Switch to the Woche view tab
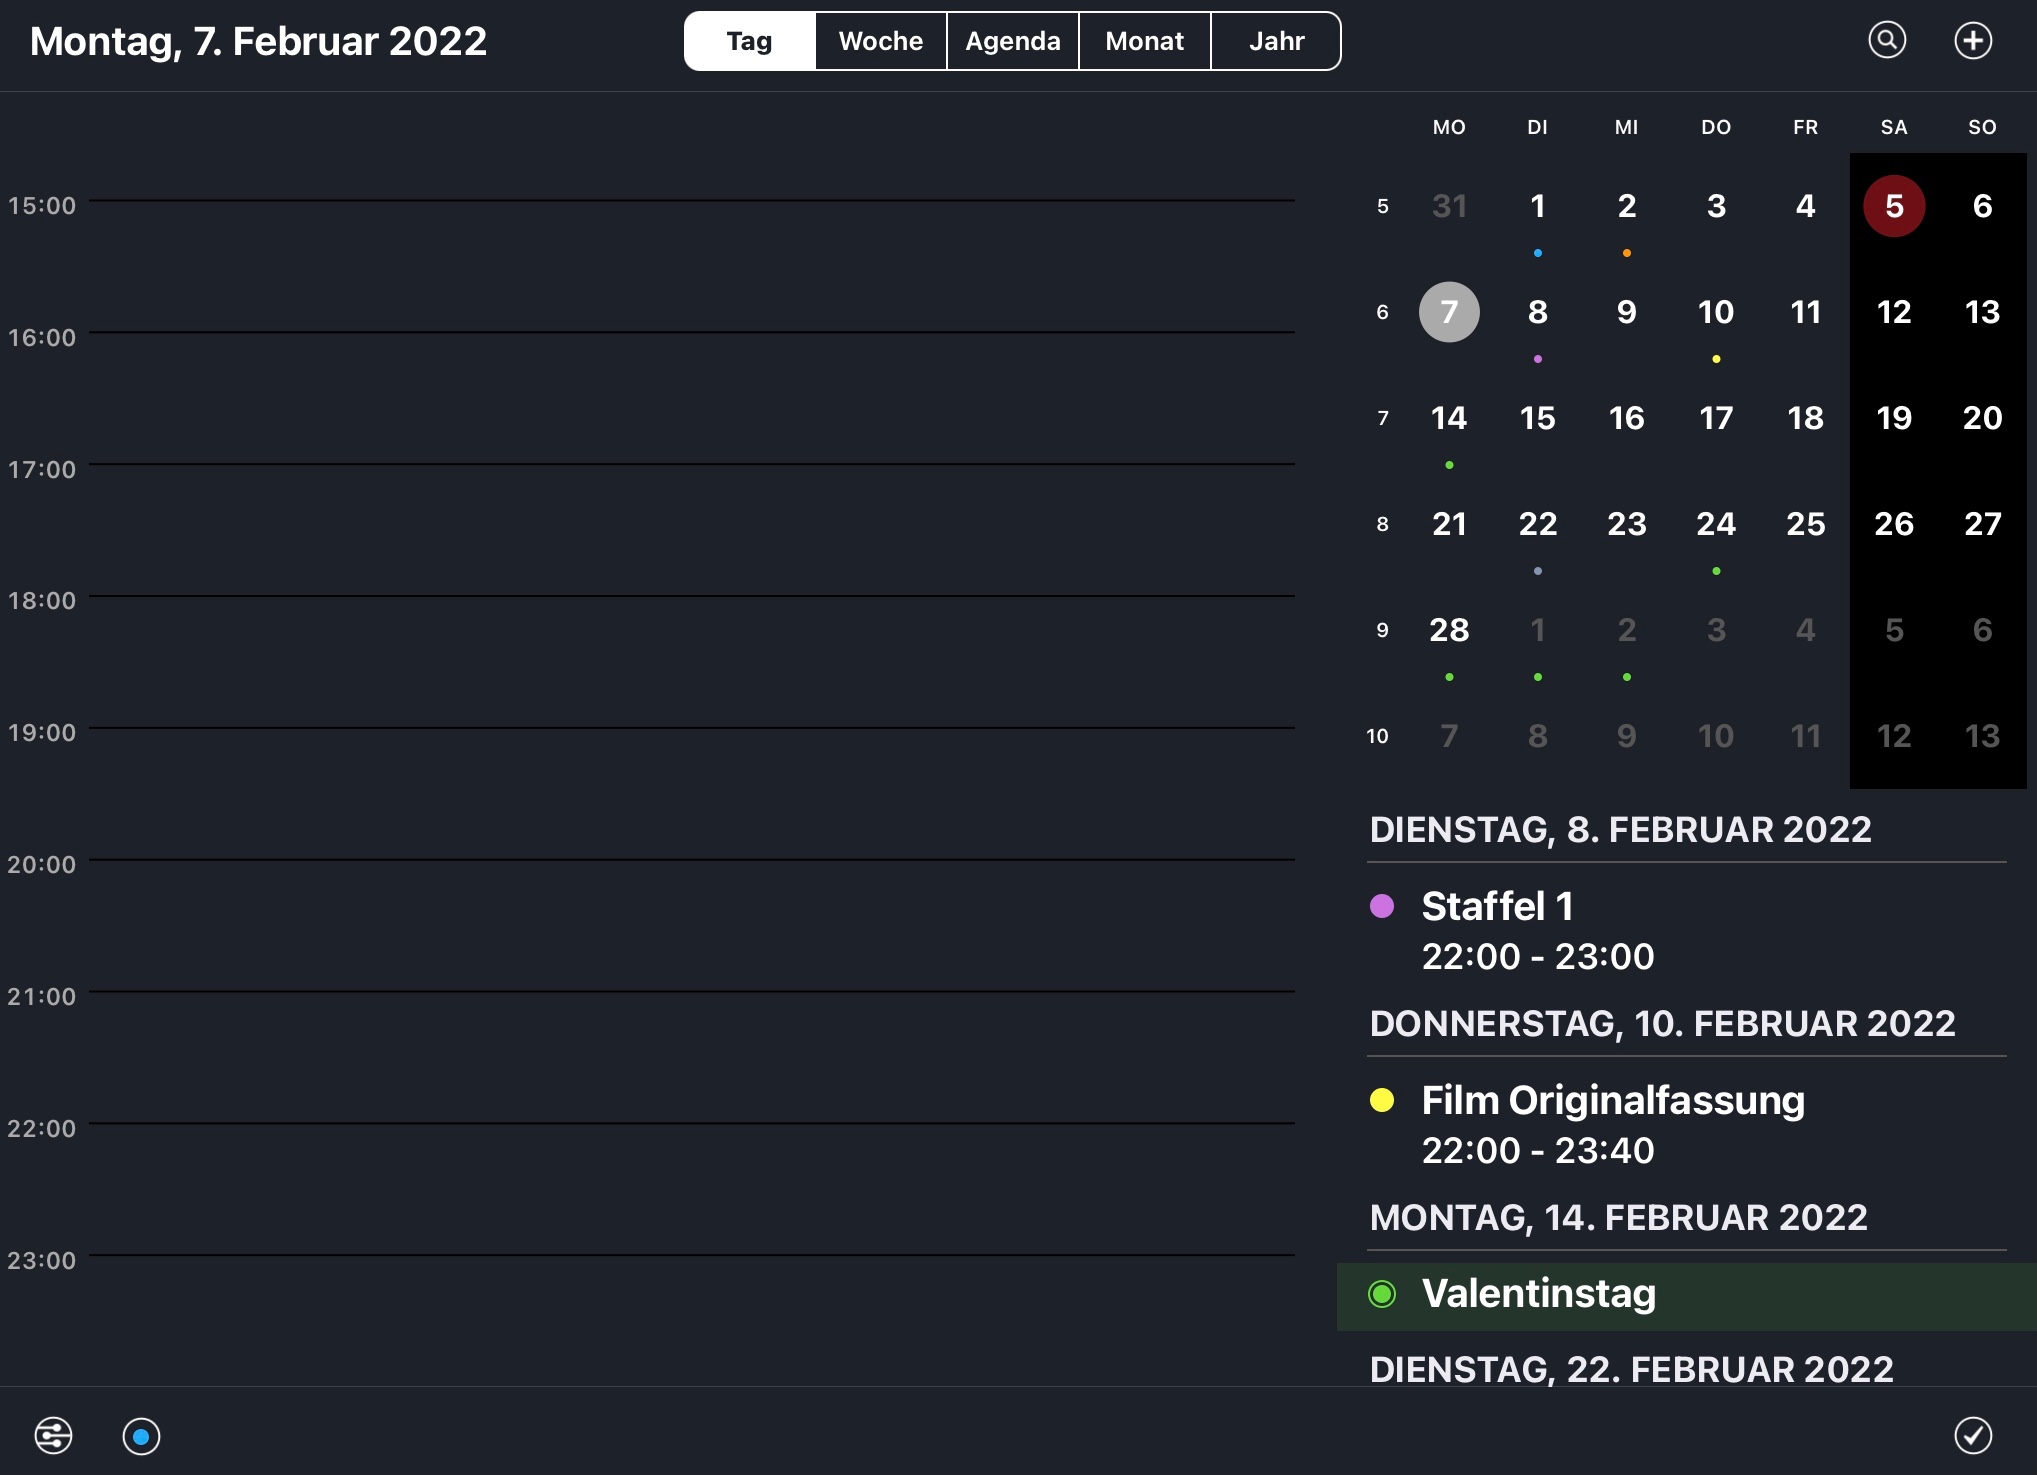Image resolution: width=2037 pixels, height=1475 pixels. point(880,41)
